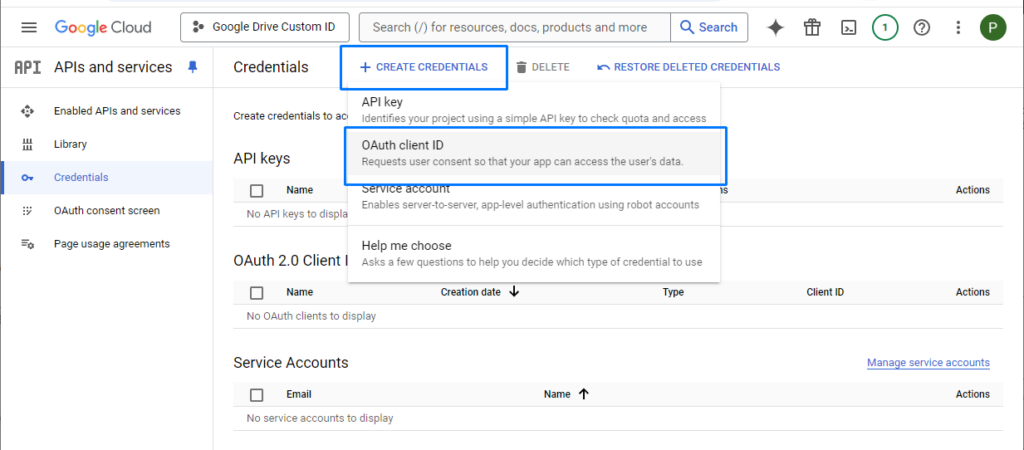Open the help question mark icon
Image resolution: width=1024 pixels, height=450 pixels.
(921, 27)
